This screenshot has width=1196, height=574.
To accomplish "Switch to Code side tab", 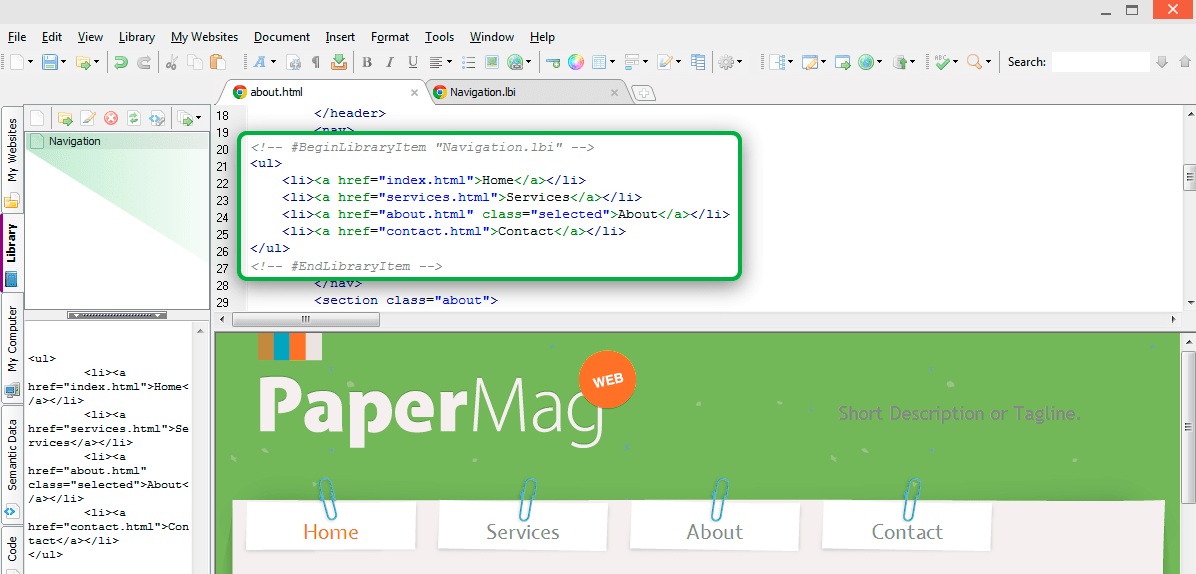I will pos(11,550).
